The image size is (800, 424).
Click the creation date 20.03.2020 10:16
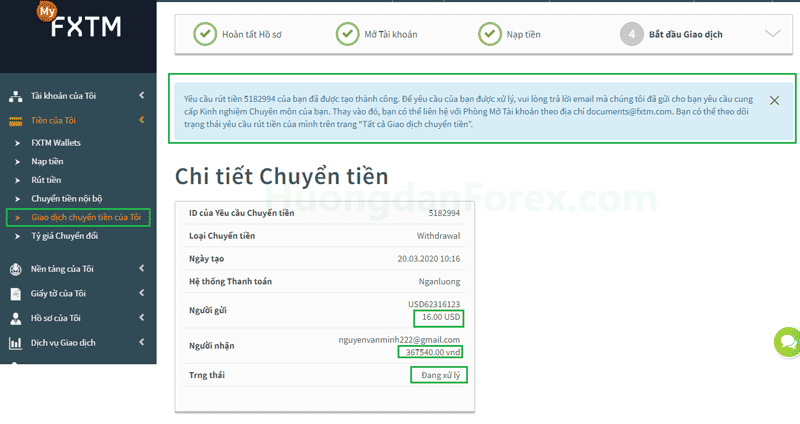point(429,259)
